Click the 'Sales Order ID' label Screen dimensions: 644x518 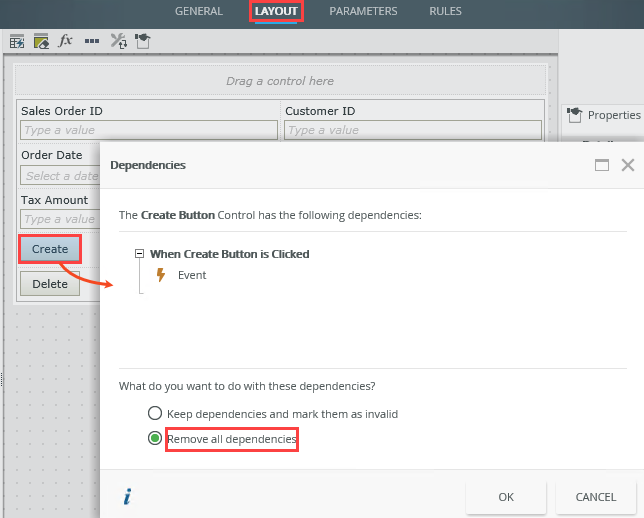click(62, 111)
